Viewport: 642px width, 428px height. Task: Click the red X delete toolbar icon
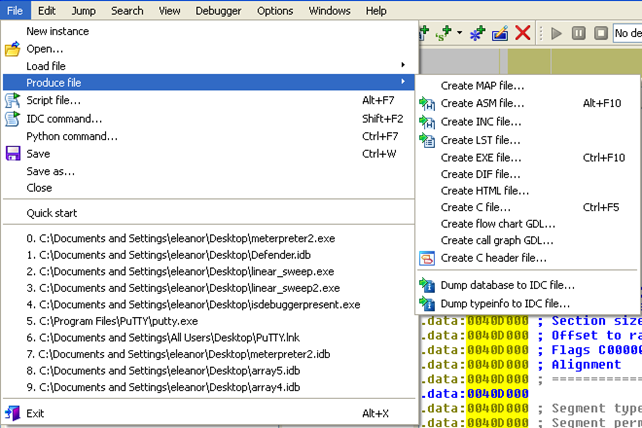coord(522,34)
